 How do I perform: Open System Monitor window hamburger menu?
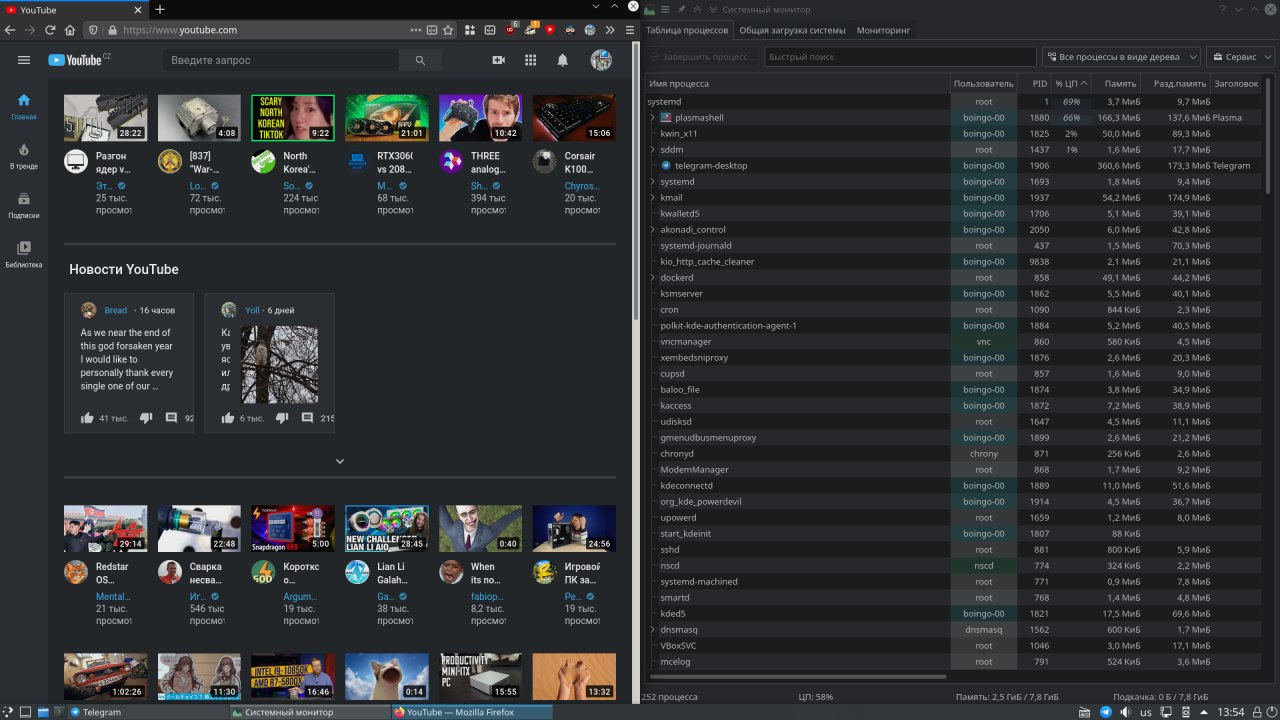pyautogui.click(x=666, y=9)
